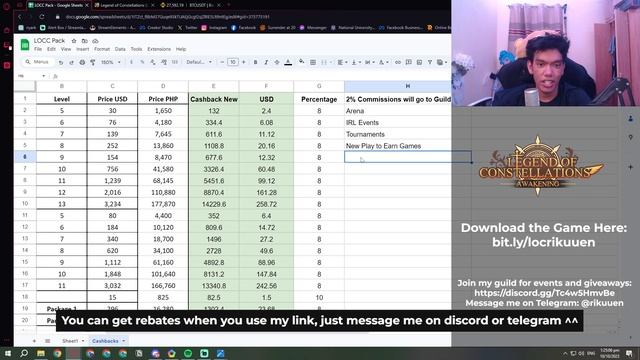Go to Sheets home via green logo

25,44
